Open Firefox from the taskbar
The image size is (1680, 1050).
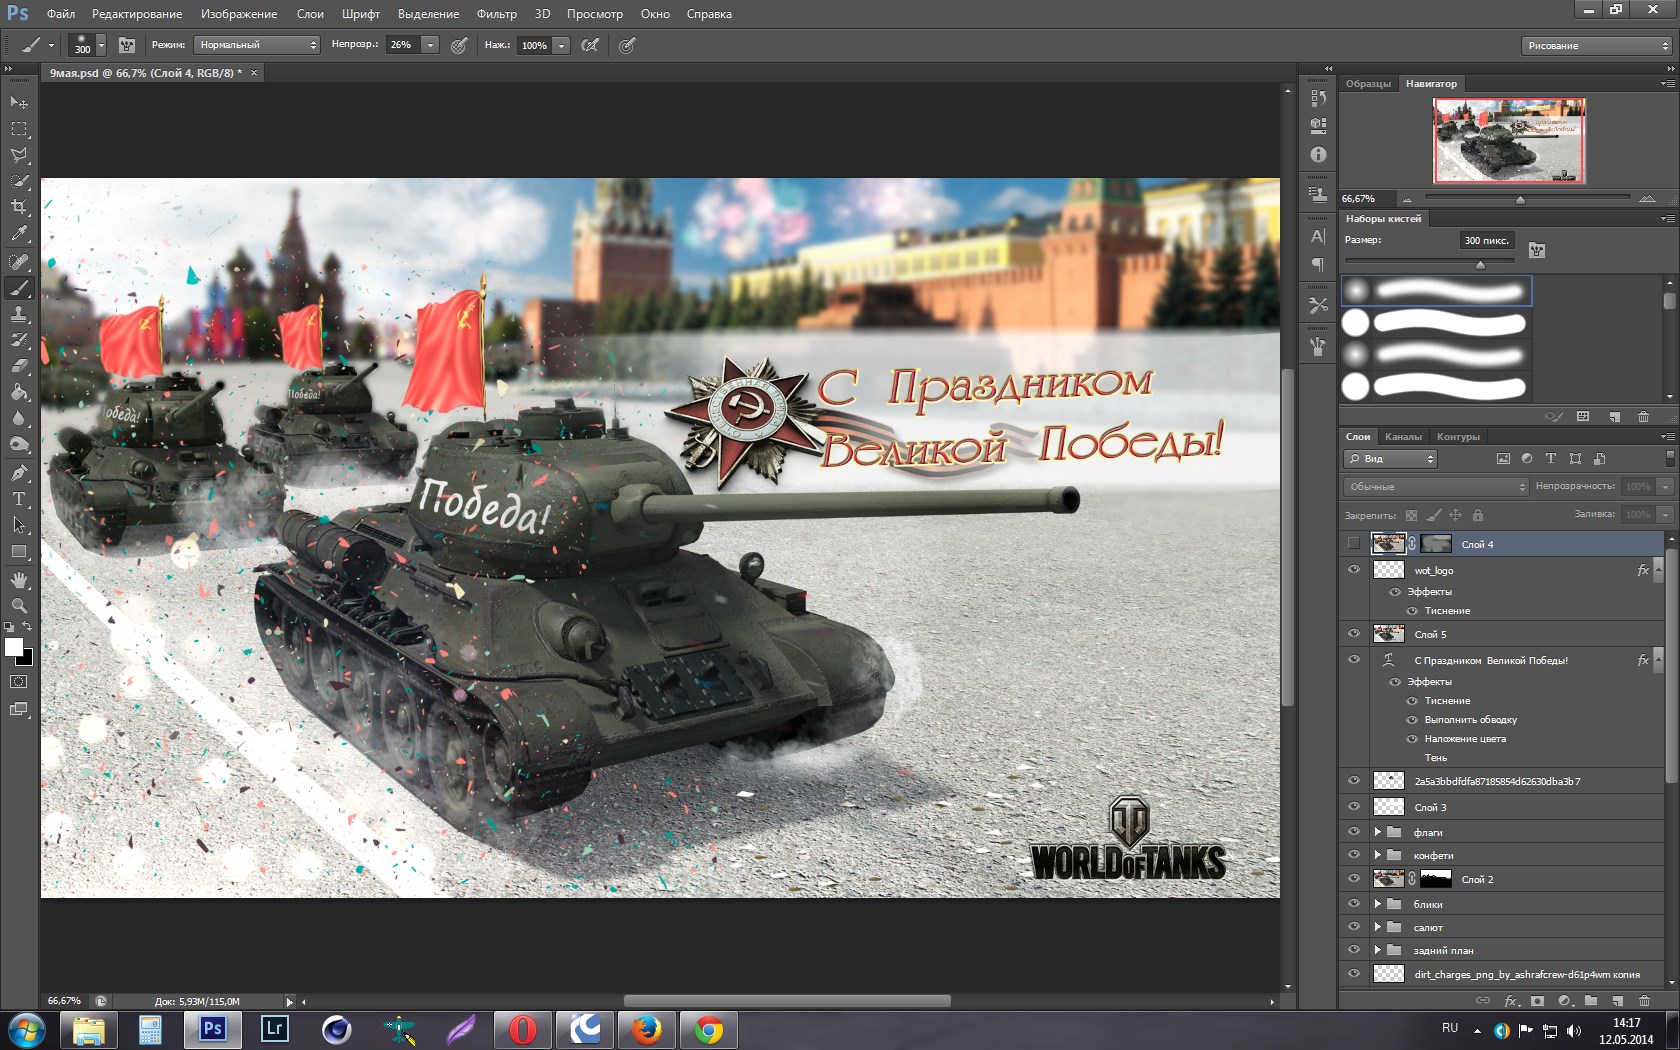pyautogui.click(x=647, y=1029)
